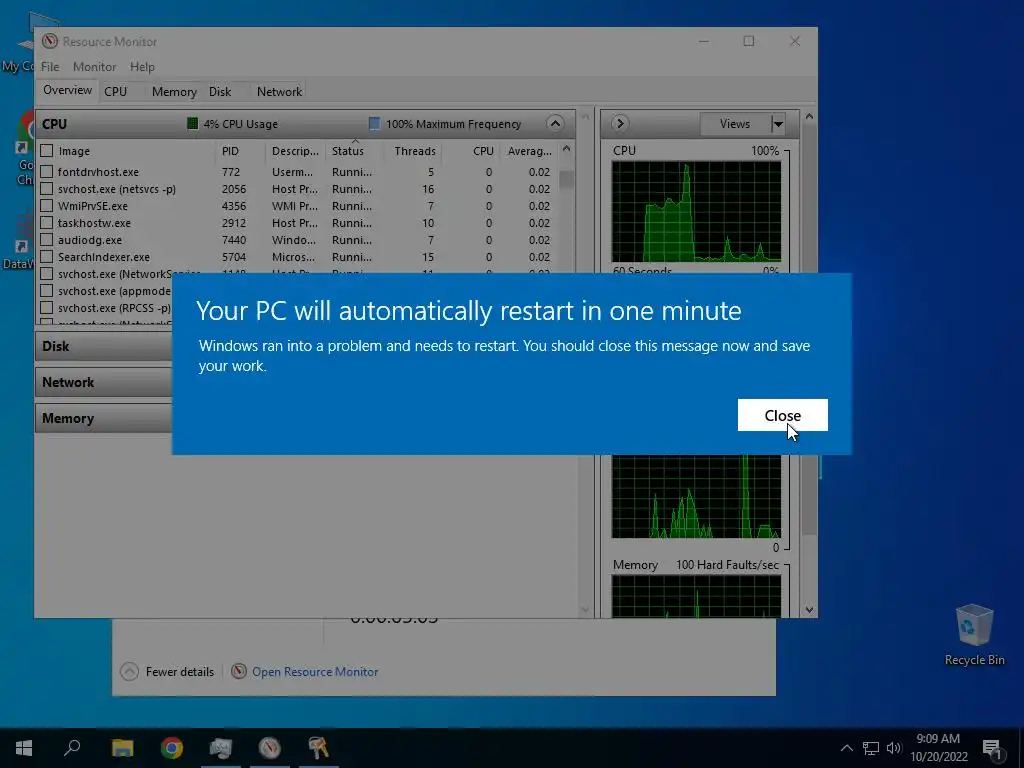1024x768 pixels.
Task: Check the audiodg.exe process checkbox
Action: coord(47,240)
